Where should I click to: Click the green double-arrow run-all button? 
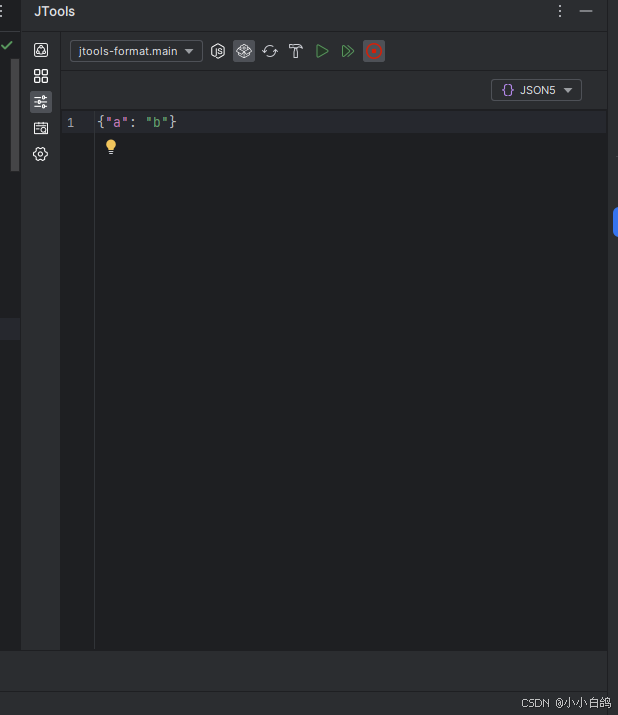tap(348, 51)
